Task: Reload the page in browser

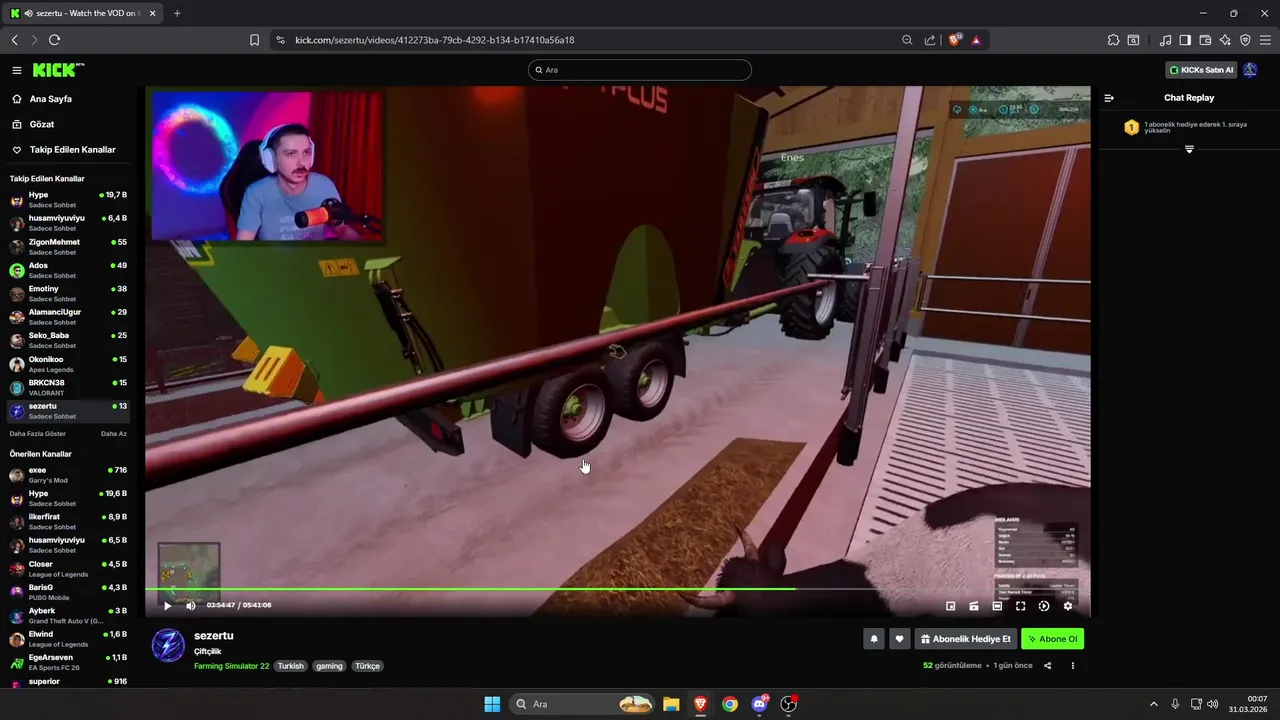Action: click(54, 40)
